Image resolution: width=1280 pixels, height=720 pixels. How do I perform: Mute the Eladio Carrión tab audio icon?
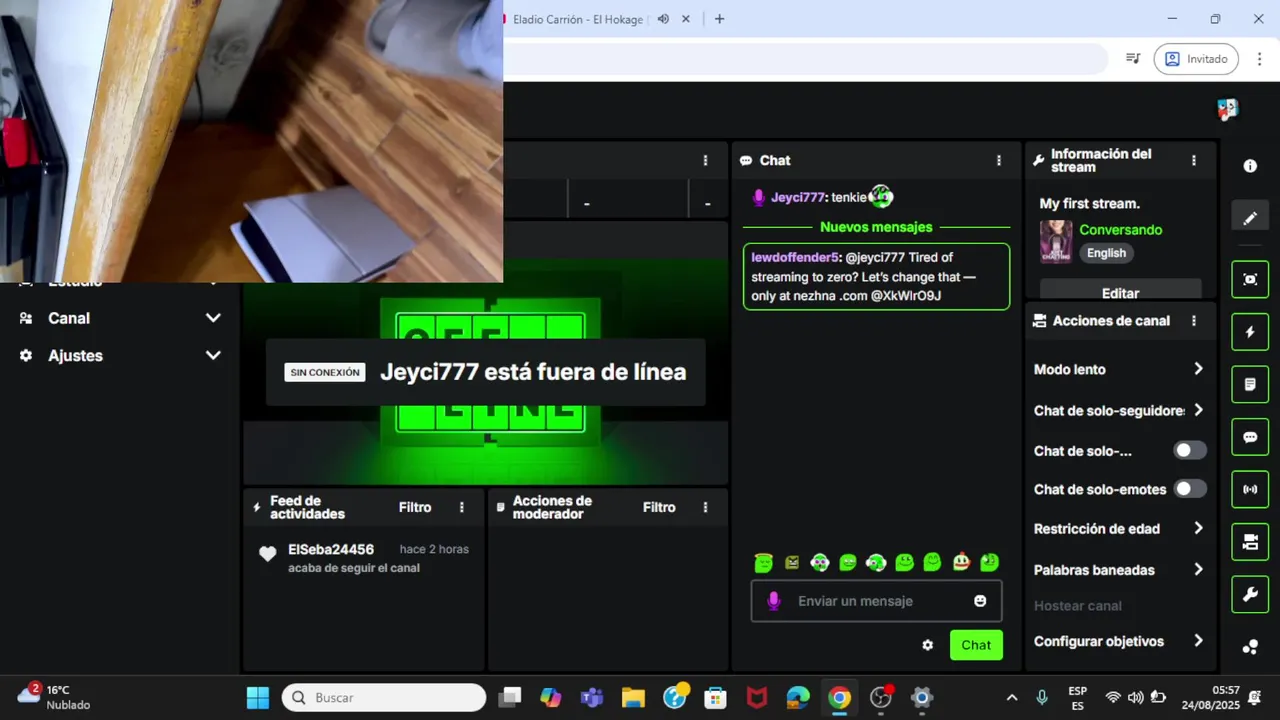point(663,19)
